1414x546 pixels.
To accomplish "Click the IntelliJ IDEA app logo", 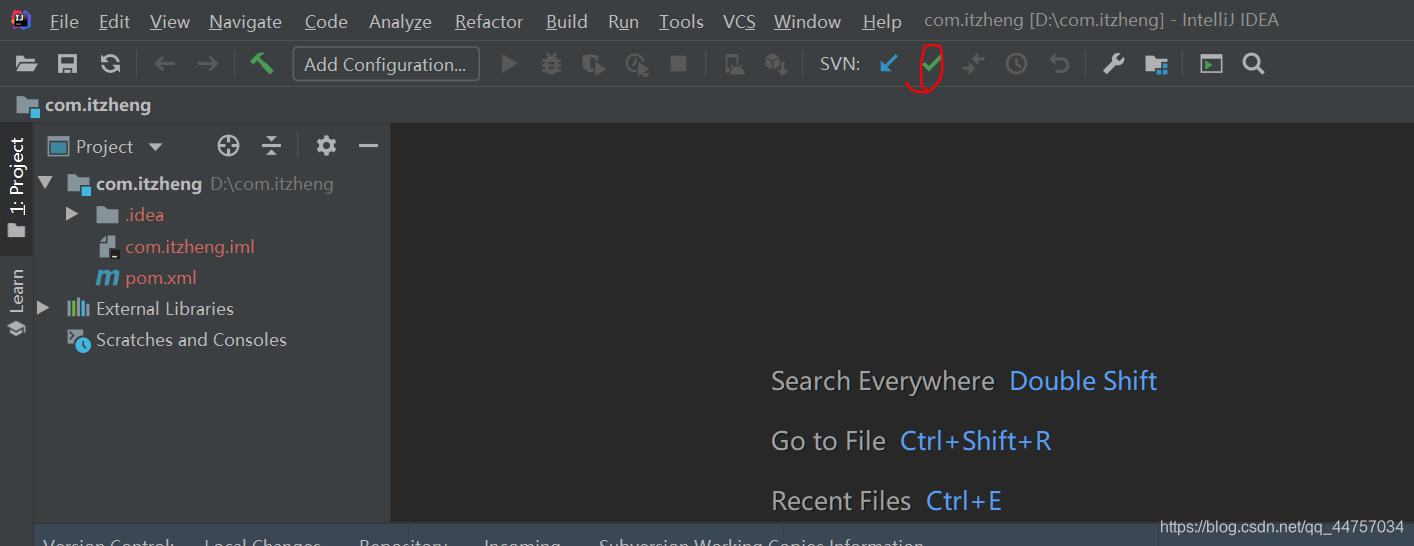I will pyautogui.click(x=21, y=20).
